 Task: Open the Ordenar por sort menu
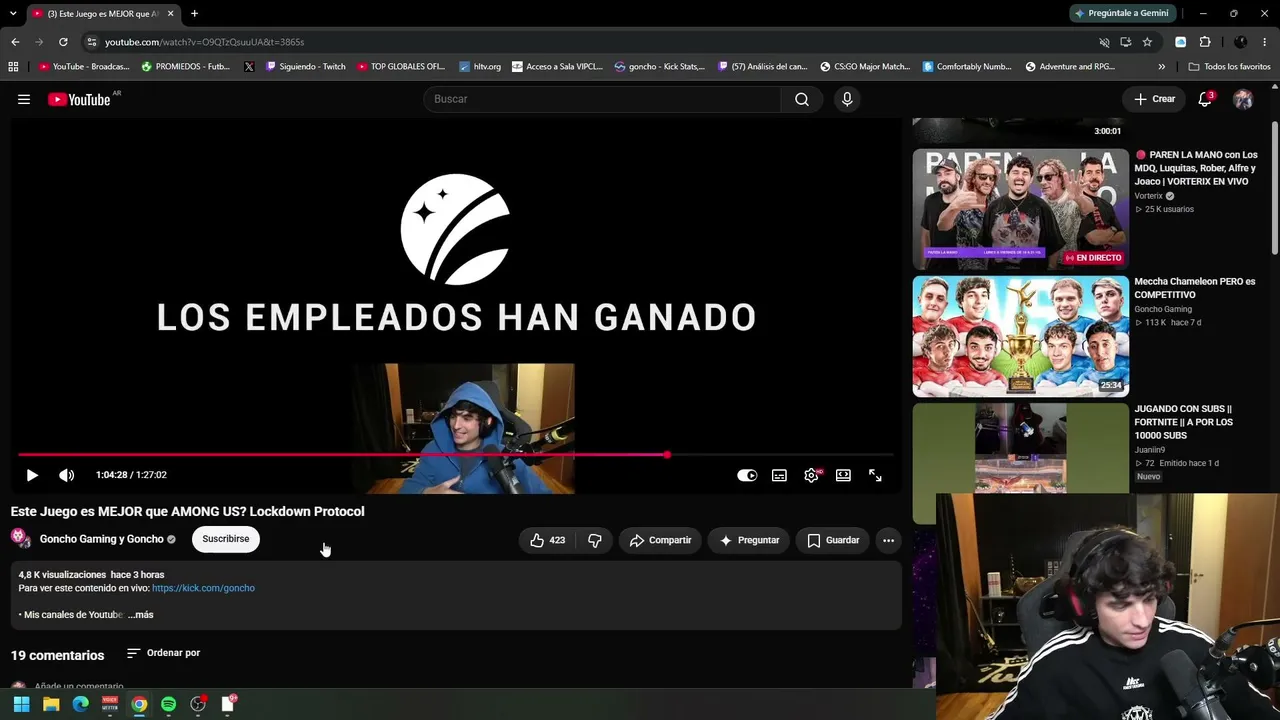pos(163,653)
